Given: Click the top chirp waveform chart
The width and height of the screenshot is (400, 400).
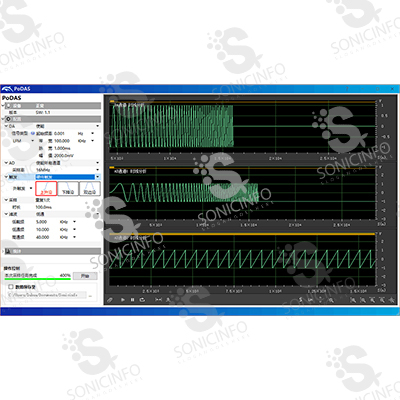Looking at the screenshot, I should tap(243, 127).
